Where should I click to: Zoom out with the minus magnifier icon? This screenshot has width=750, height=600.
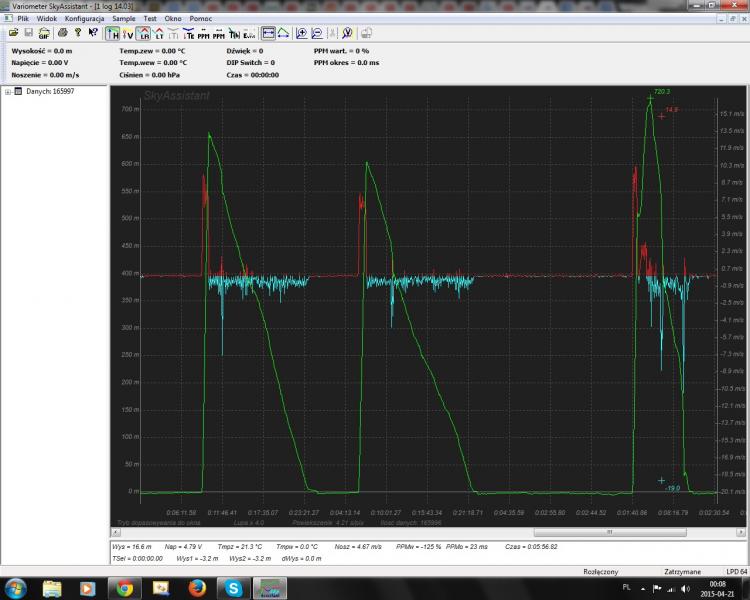coord(316,33)
